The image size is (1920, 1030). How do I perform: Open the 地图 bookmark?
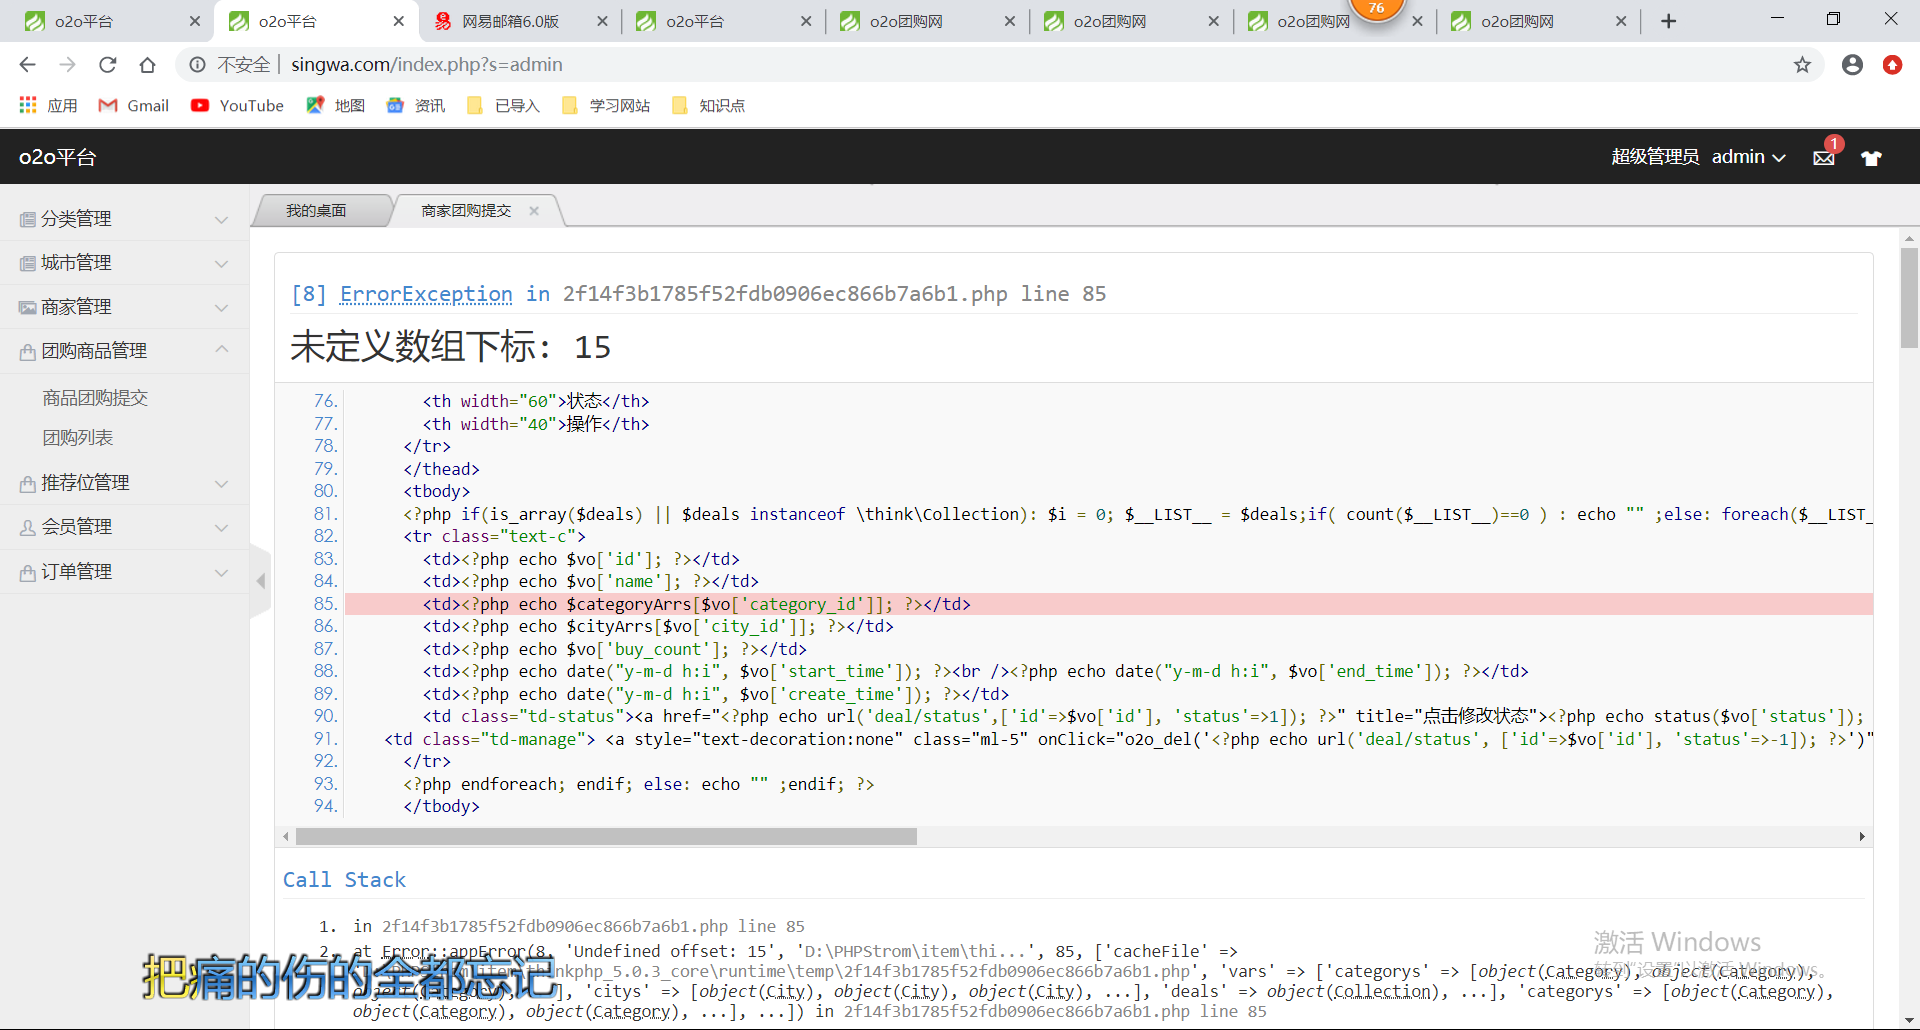click(335, 105)
